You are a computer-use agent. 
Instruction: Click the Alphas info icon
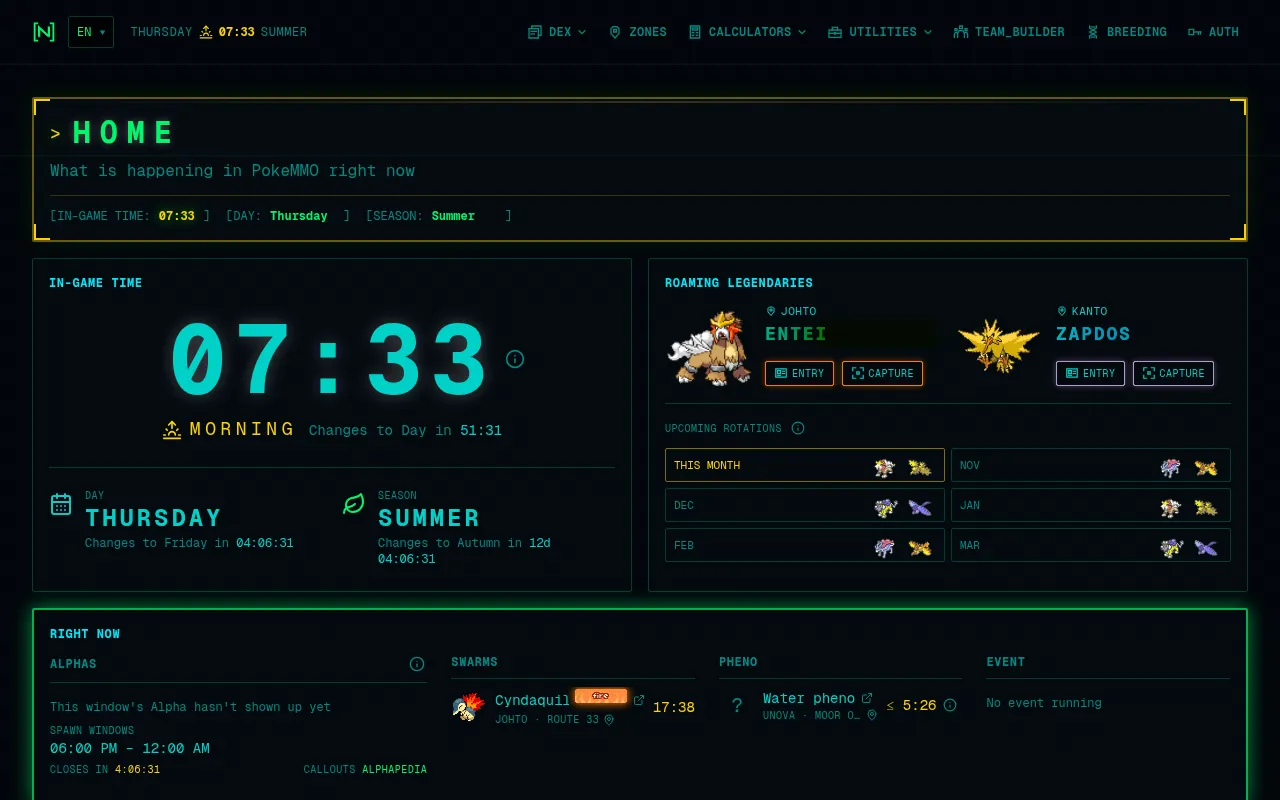(417, 664)
